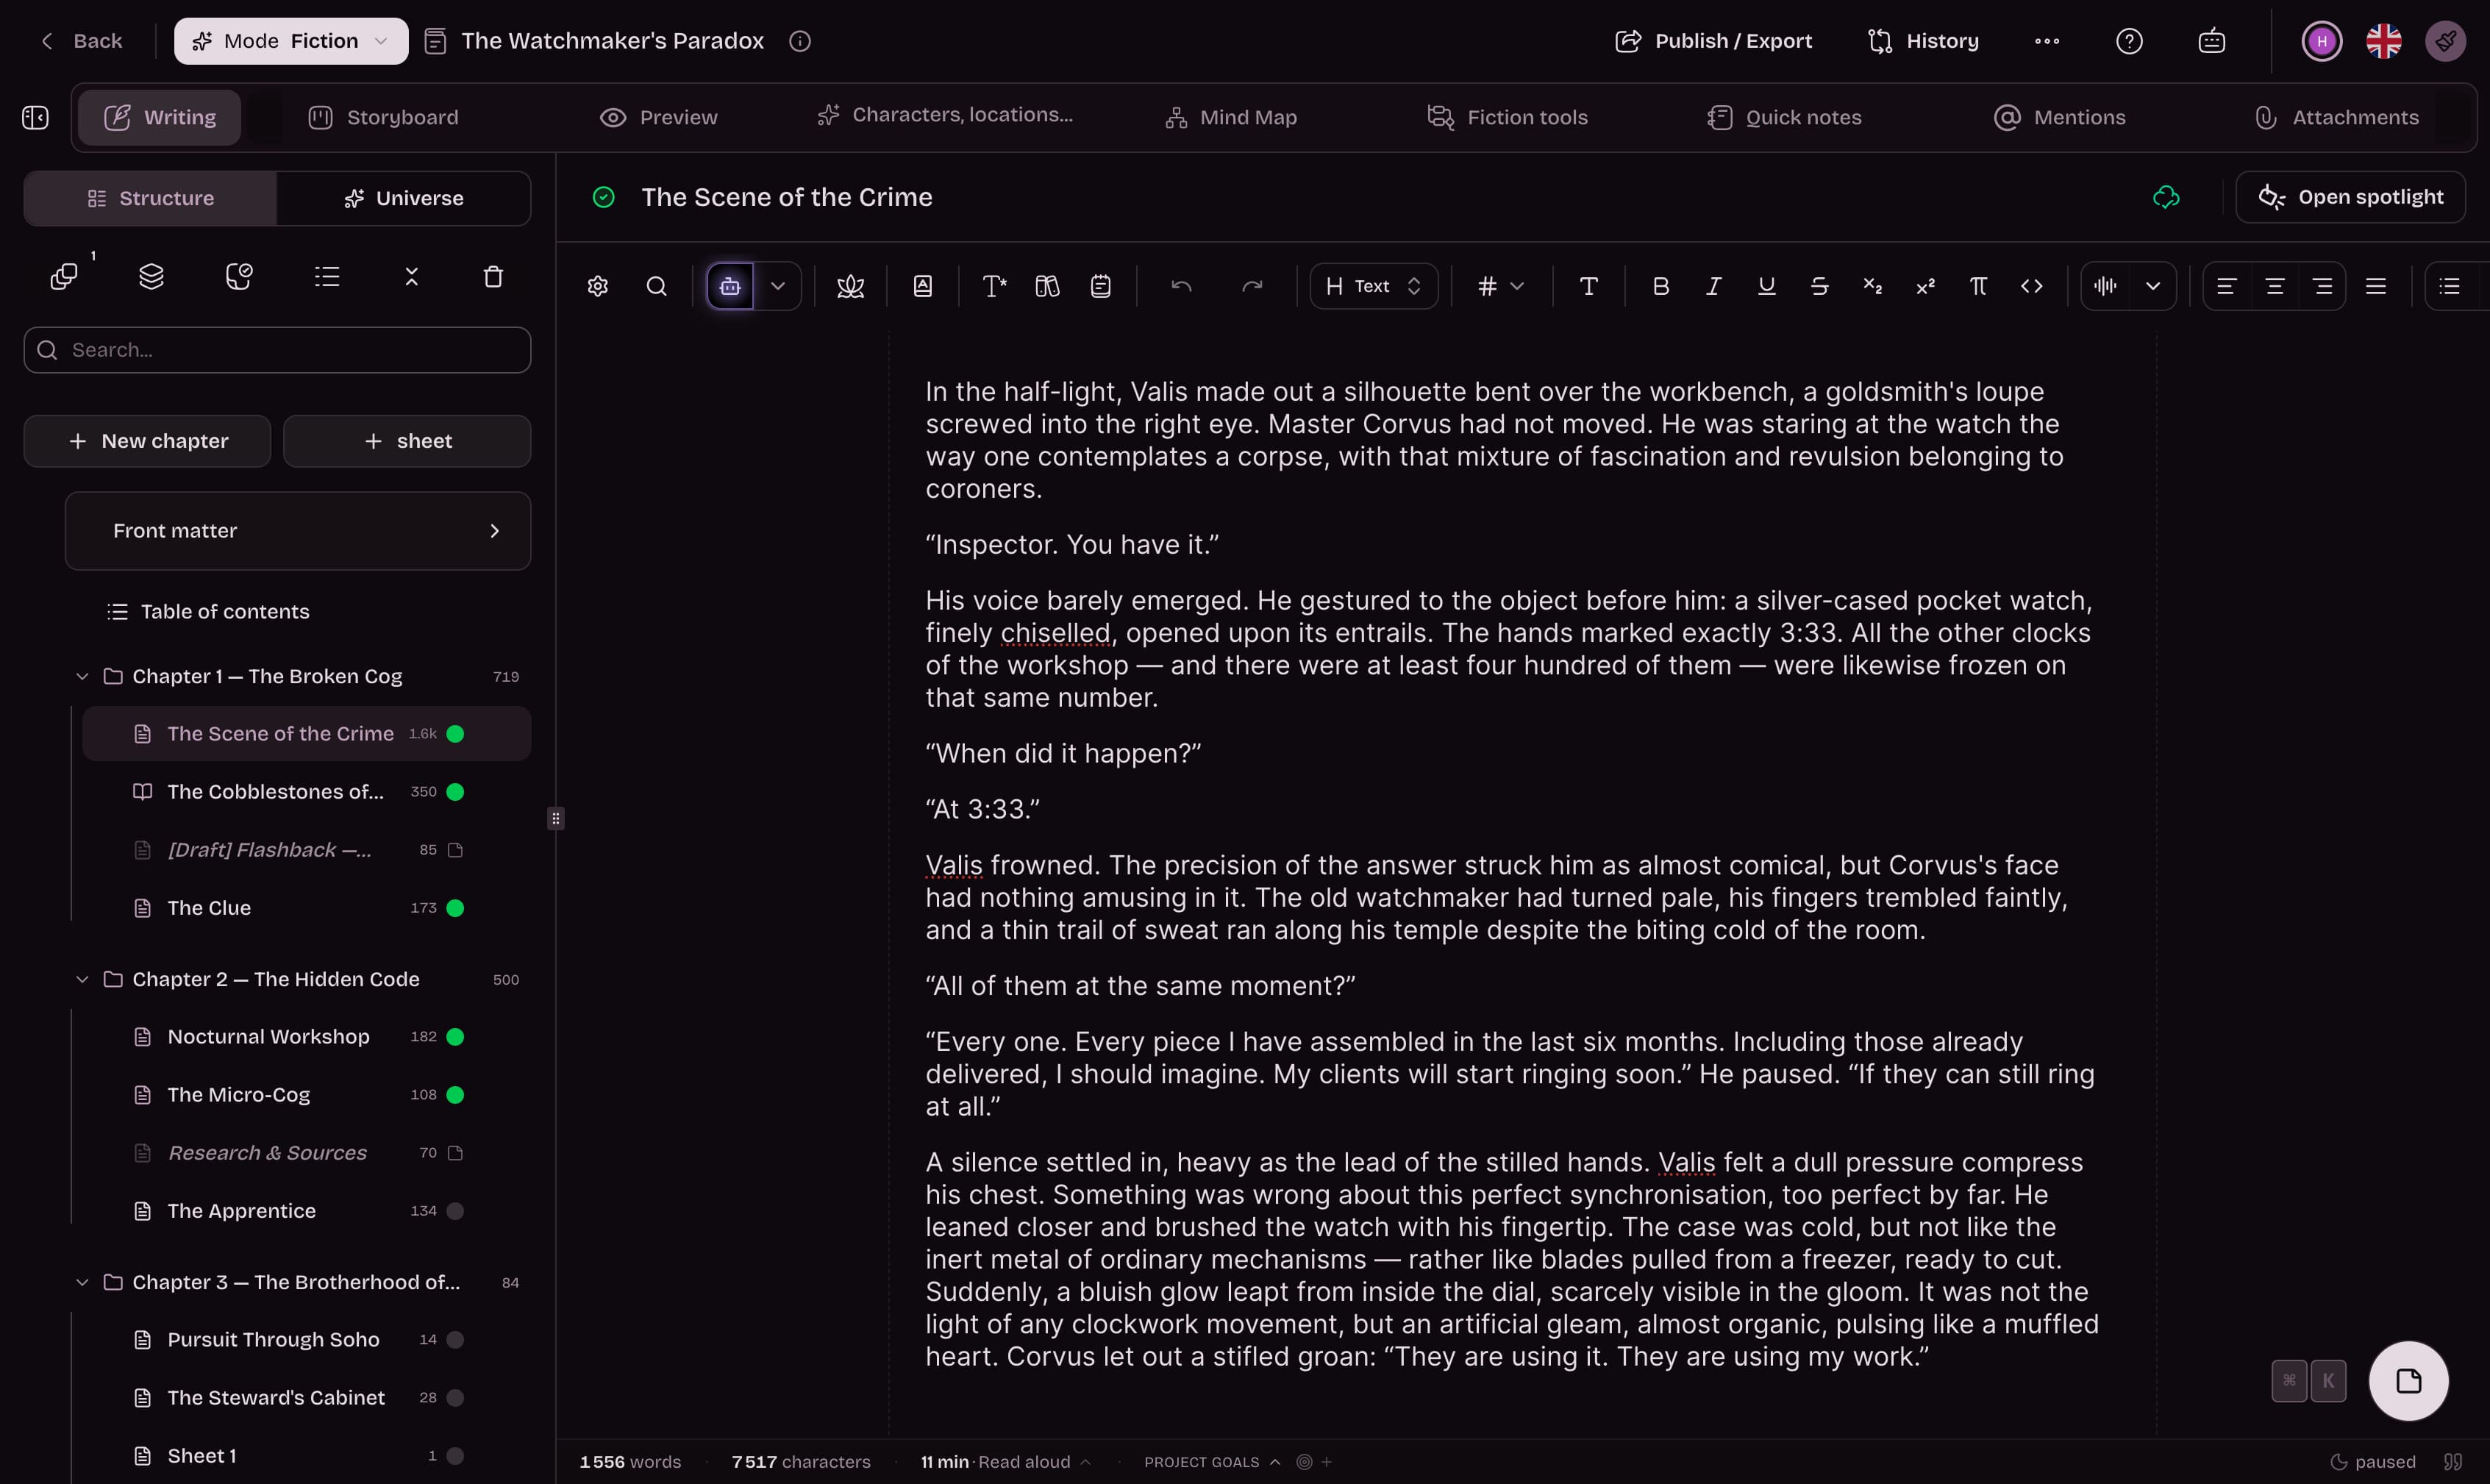The width and height of the screenshot is (2490, 1484).
Task: Insert inline code formatting
Action: pyautogui.click(x=2031, y=287)
